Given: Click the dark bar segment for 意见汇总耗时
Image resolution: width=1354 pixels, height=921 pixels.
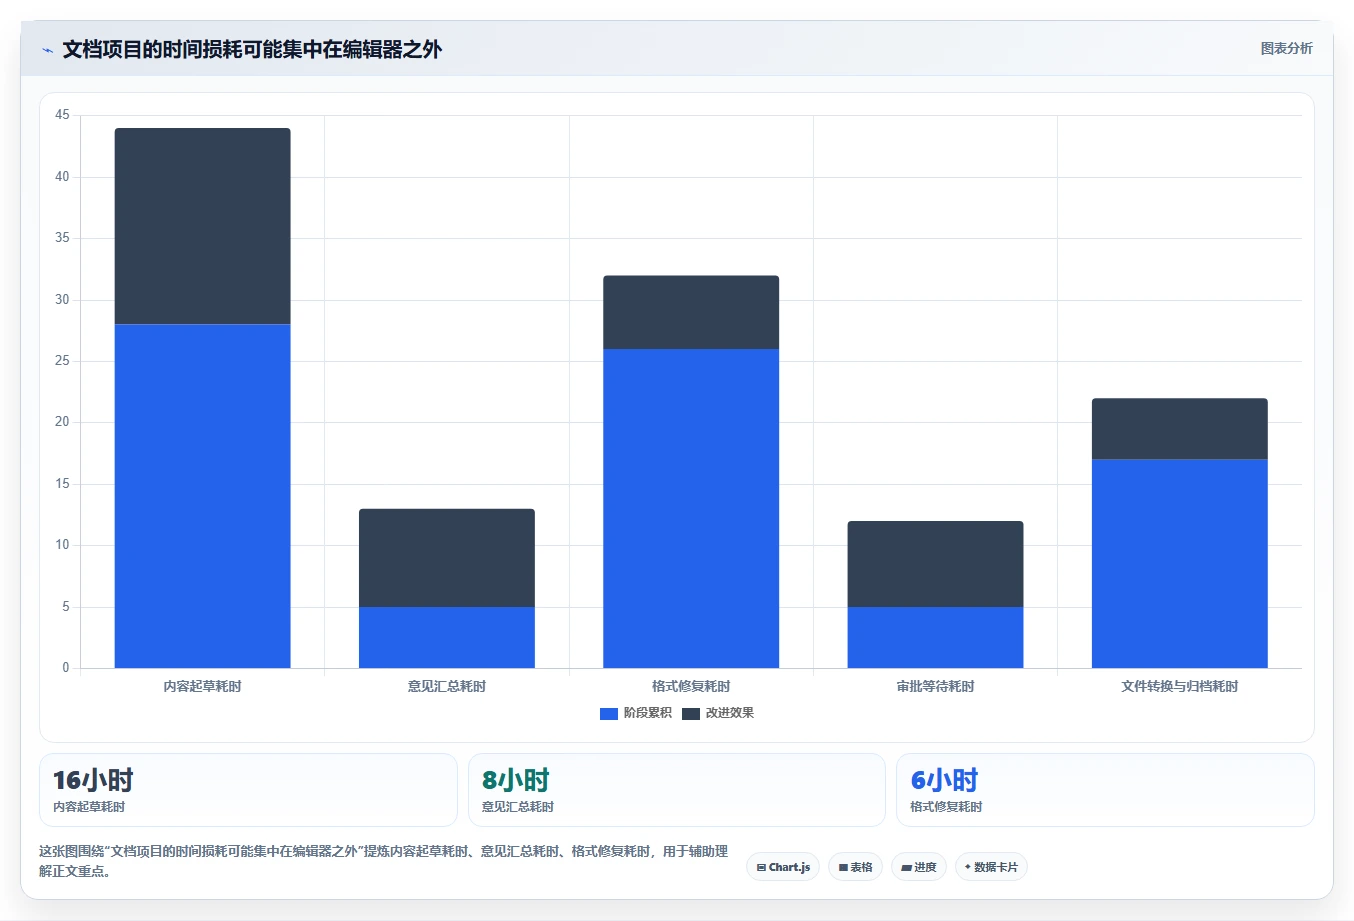Looking at the screenshot, I should coord(447,558).
